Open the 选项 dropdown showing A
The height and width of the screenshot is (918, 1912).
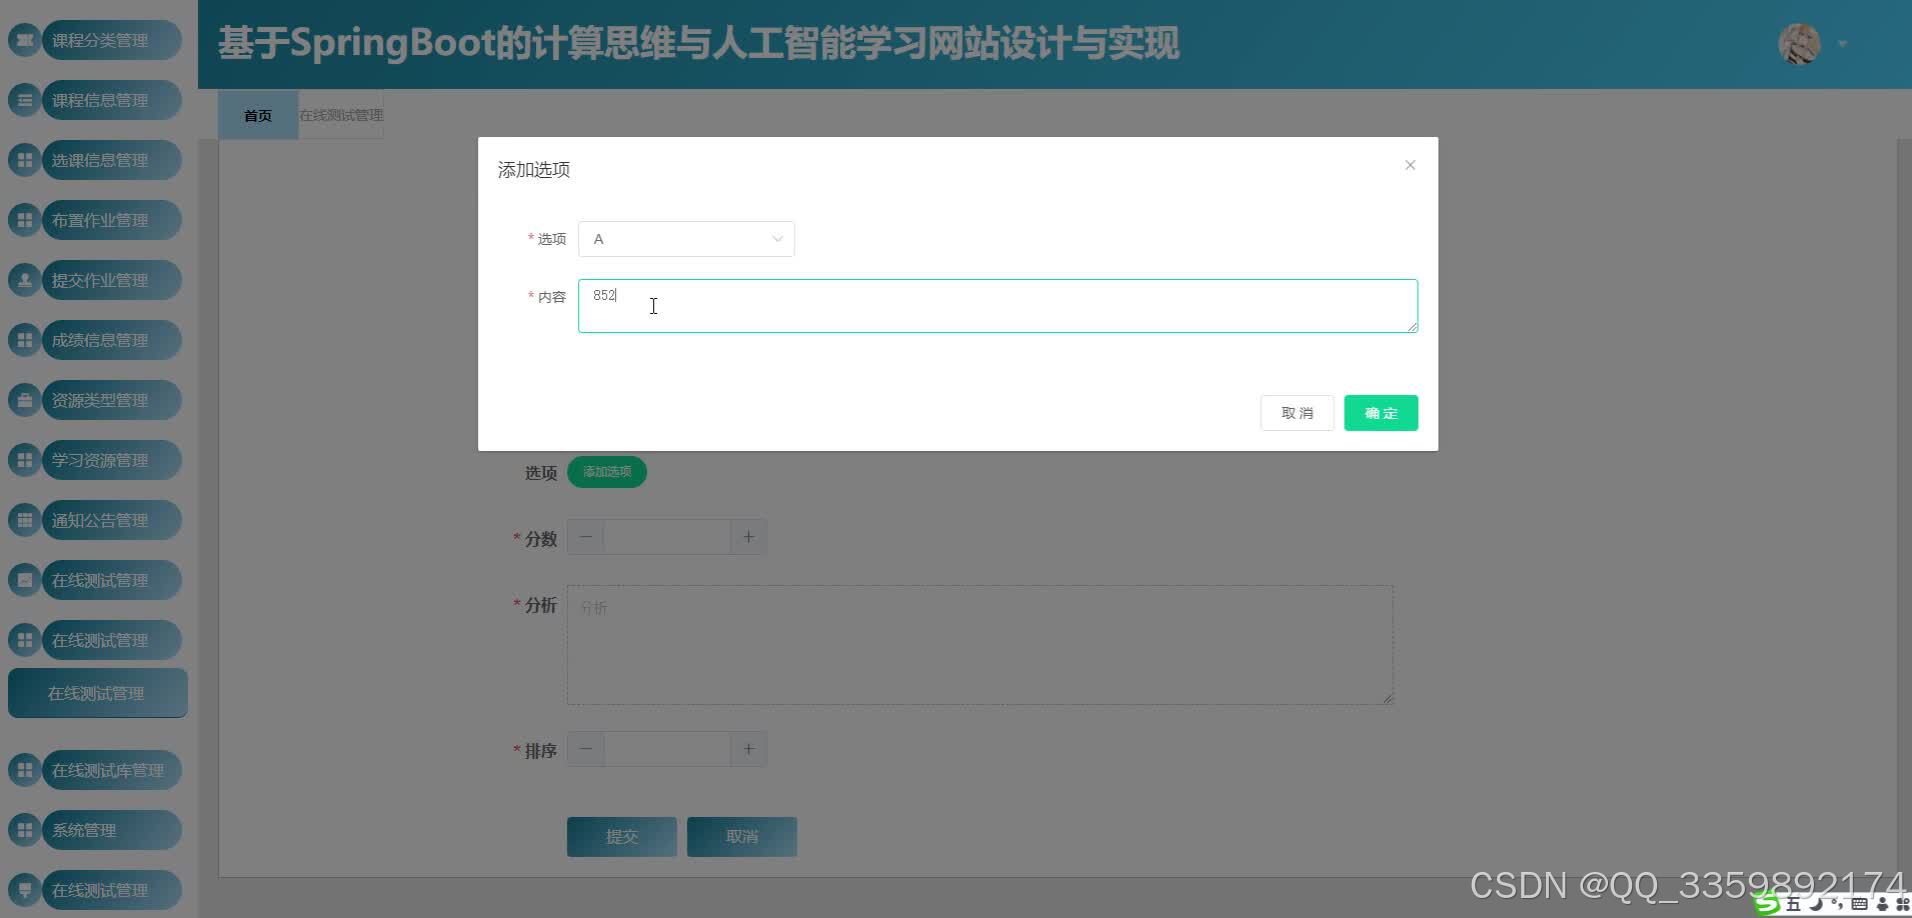click(686, 239)
